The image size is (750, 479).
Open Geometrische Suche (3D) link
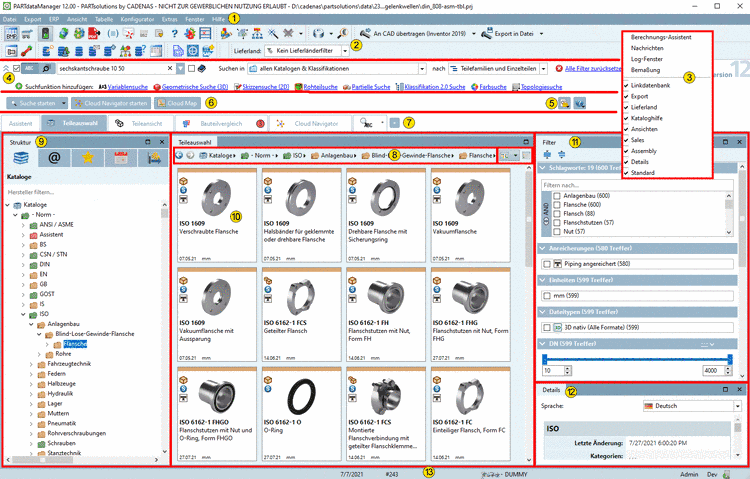tap(195, 87)
